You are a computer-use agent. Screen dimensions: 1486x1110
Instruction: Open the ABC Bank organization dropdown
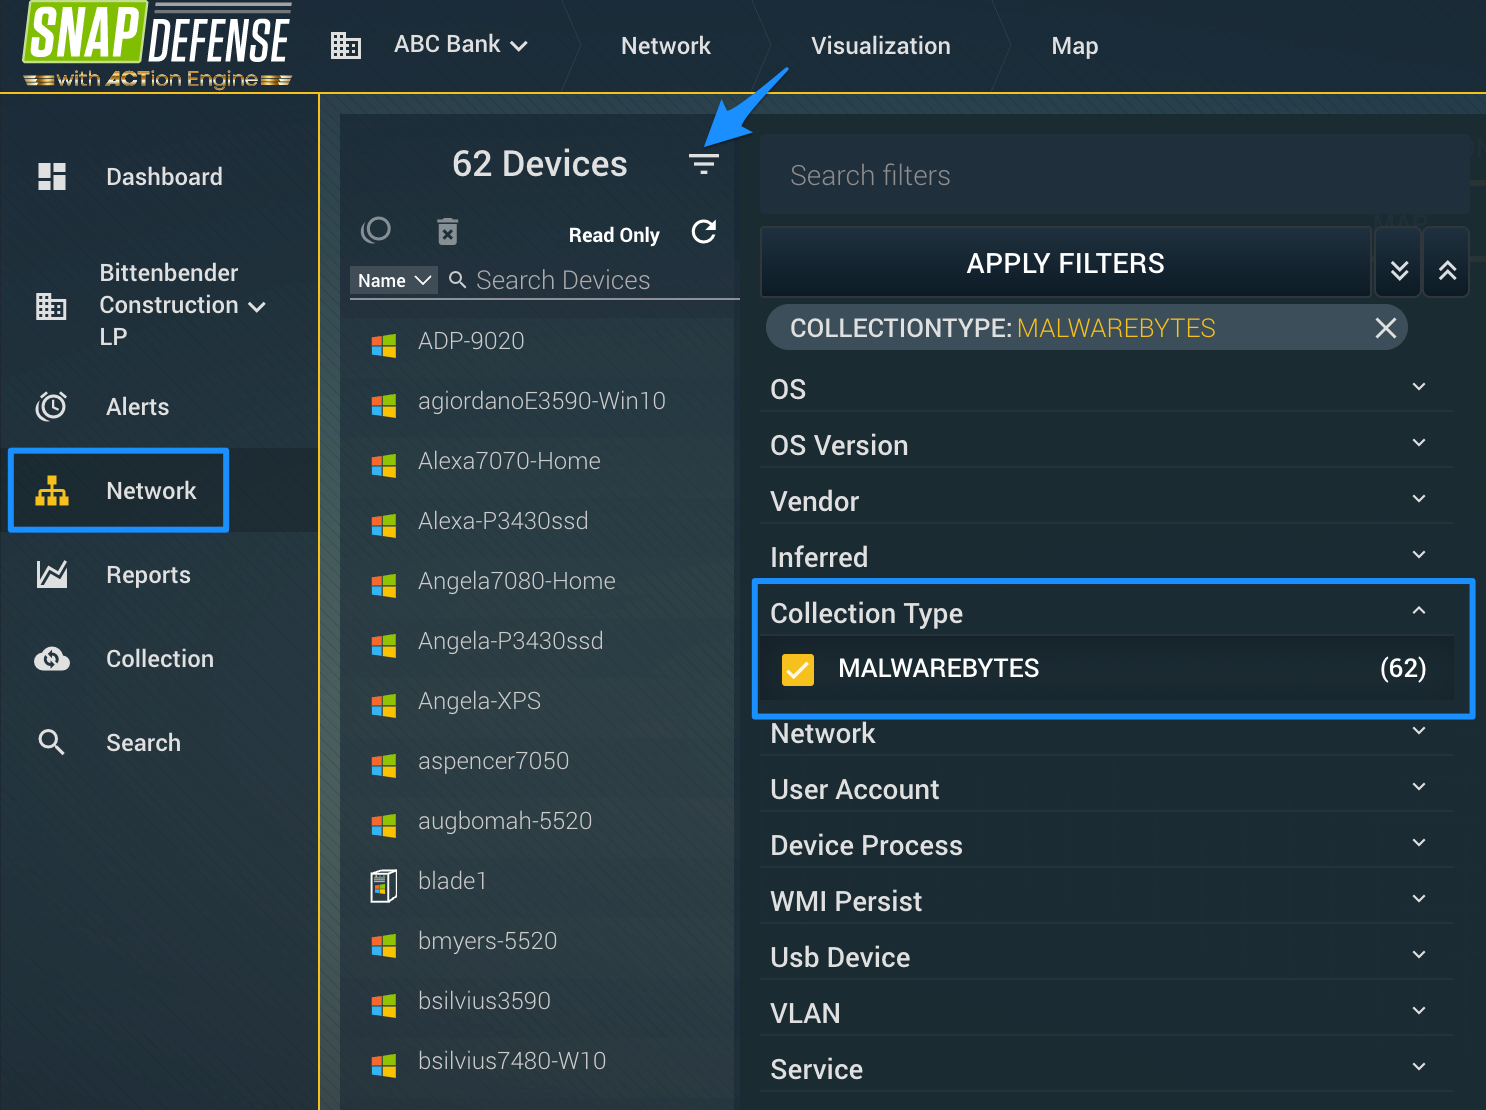pyautogui.click(x=461, y=45)
